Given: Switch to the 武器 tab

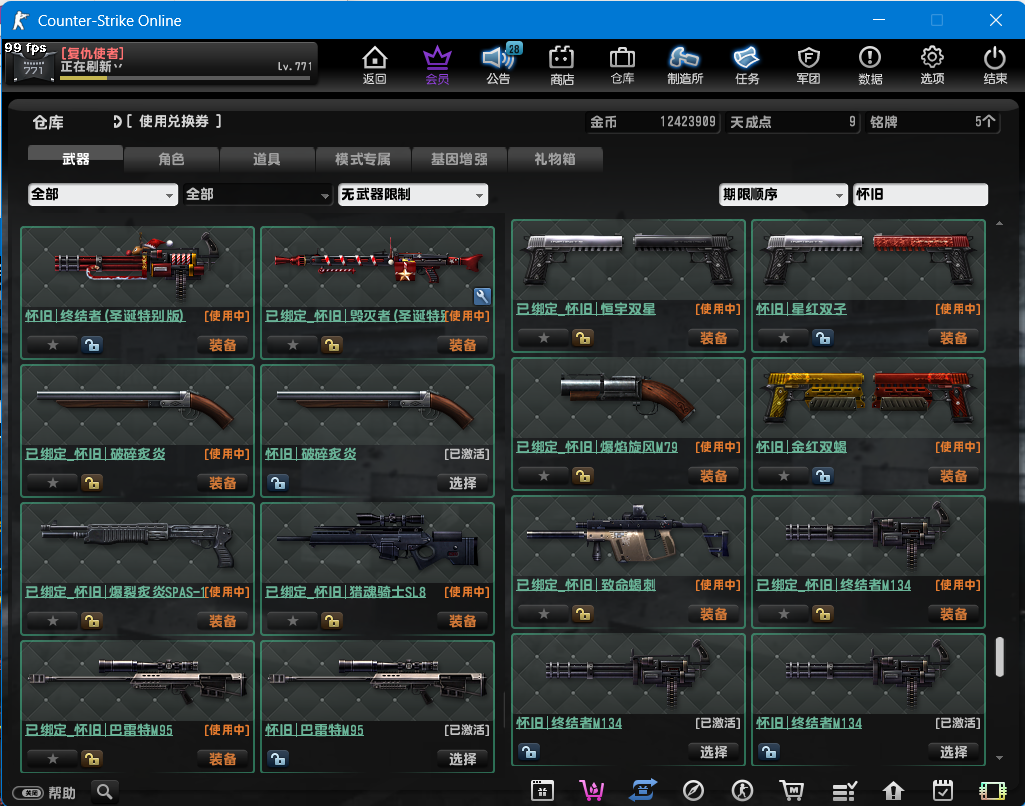Looking at the screenshot, I should 75,159.
